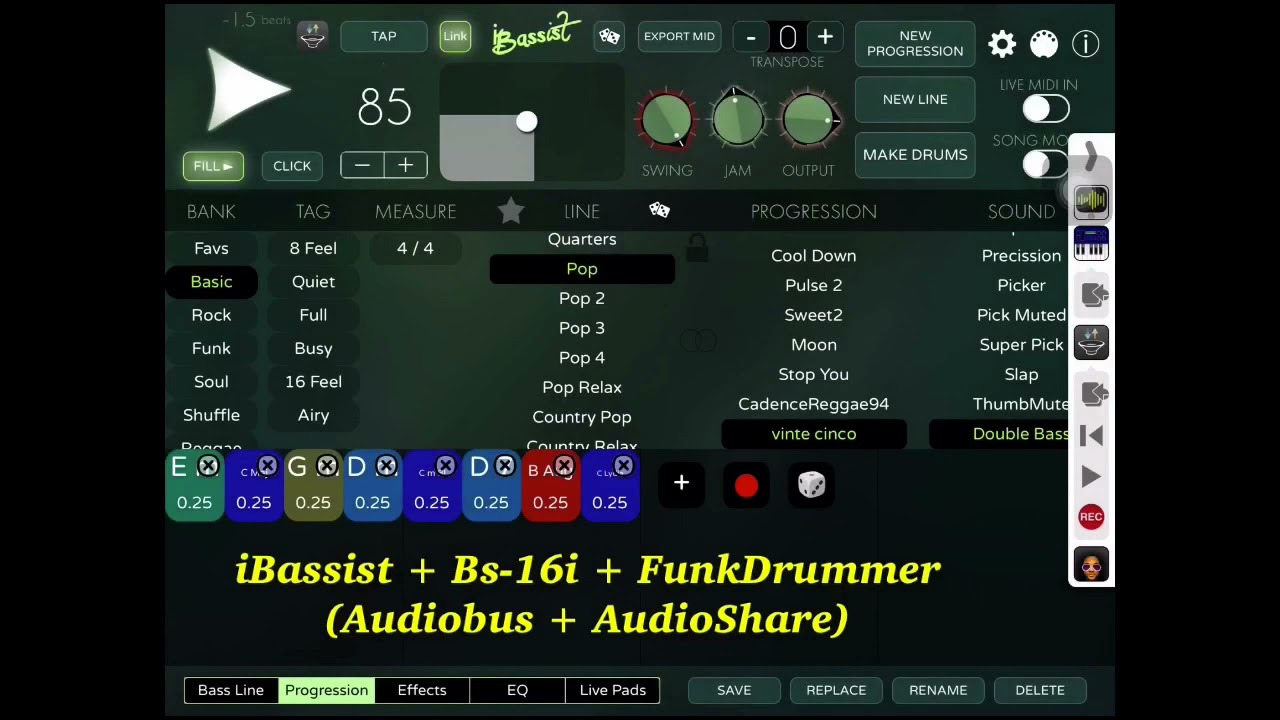Open the color palette icon
The width and height of the screenshot is (1280, 720).
(x=1043, y=44)
